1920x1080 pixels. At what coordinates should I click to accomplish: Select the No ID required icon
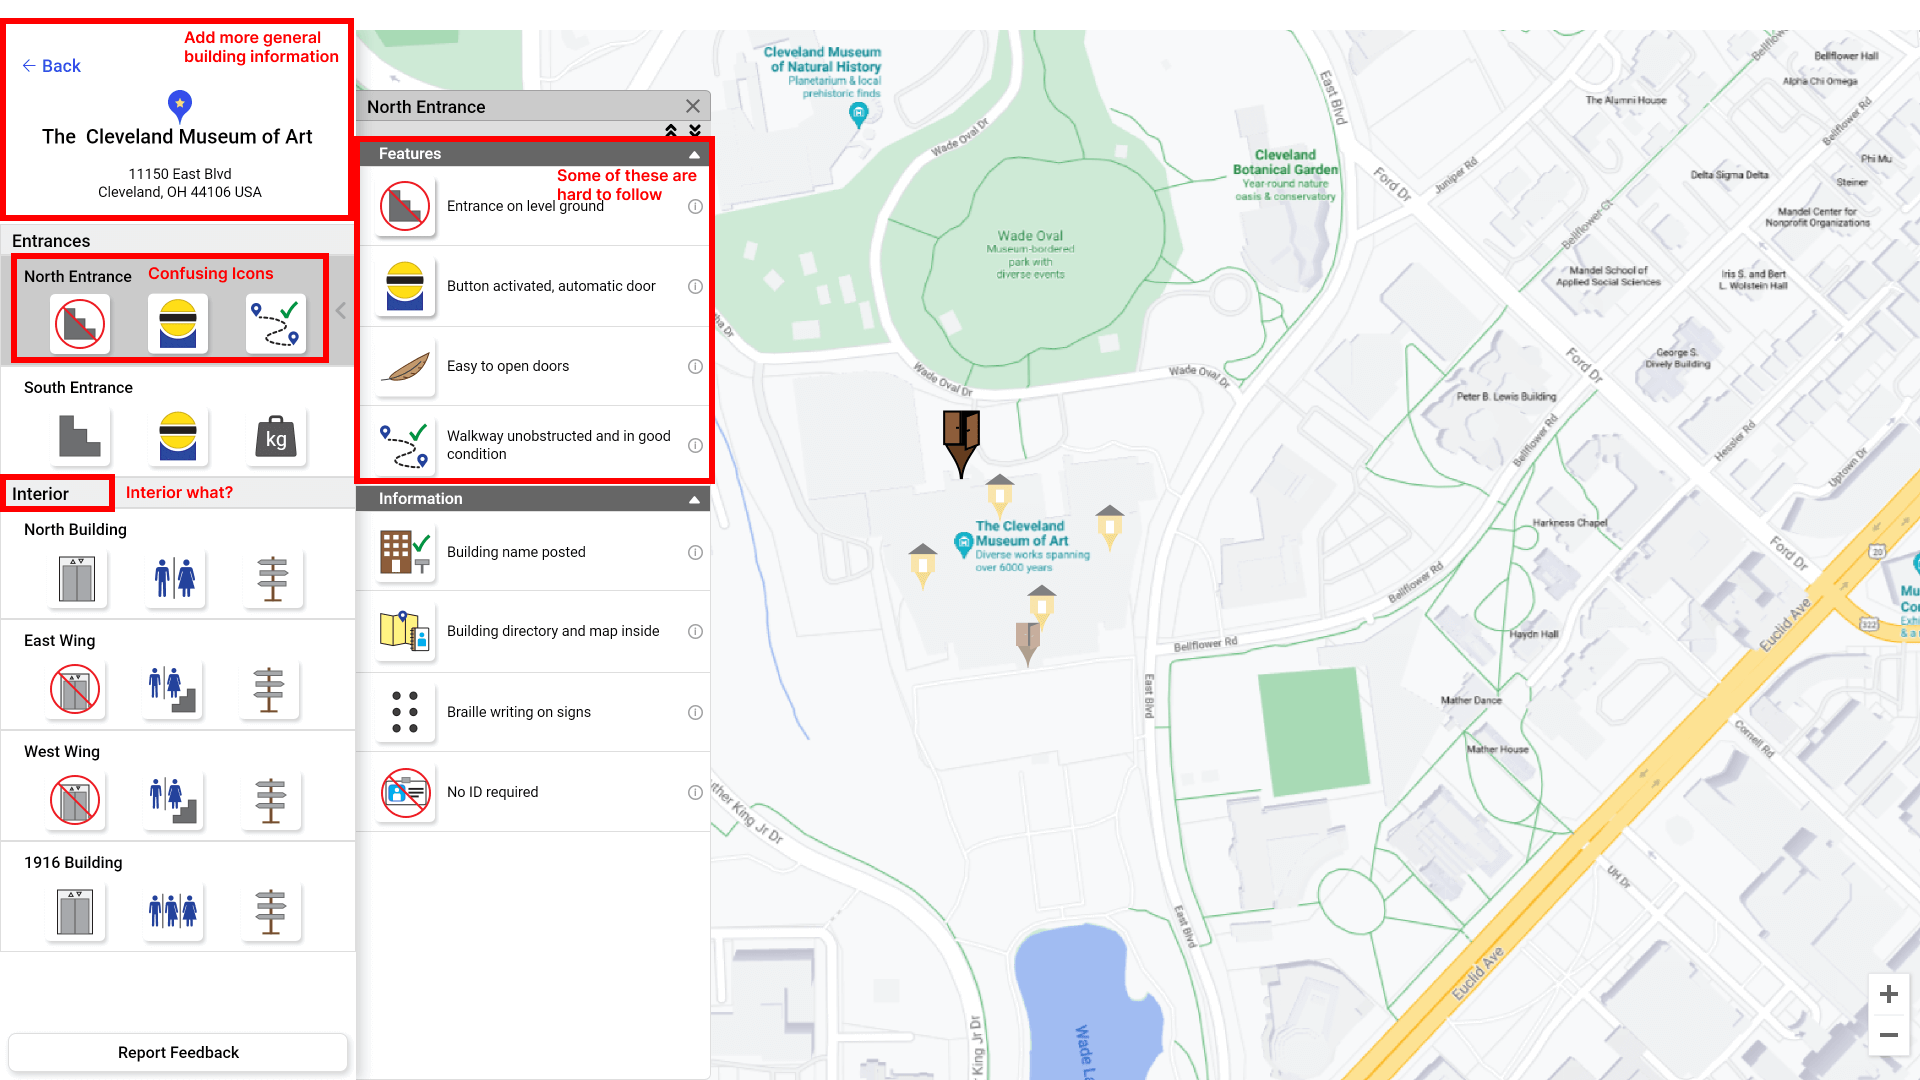[x=405, y=791]
